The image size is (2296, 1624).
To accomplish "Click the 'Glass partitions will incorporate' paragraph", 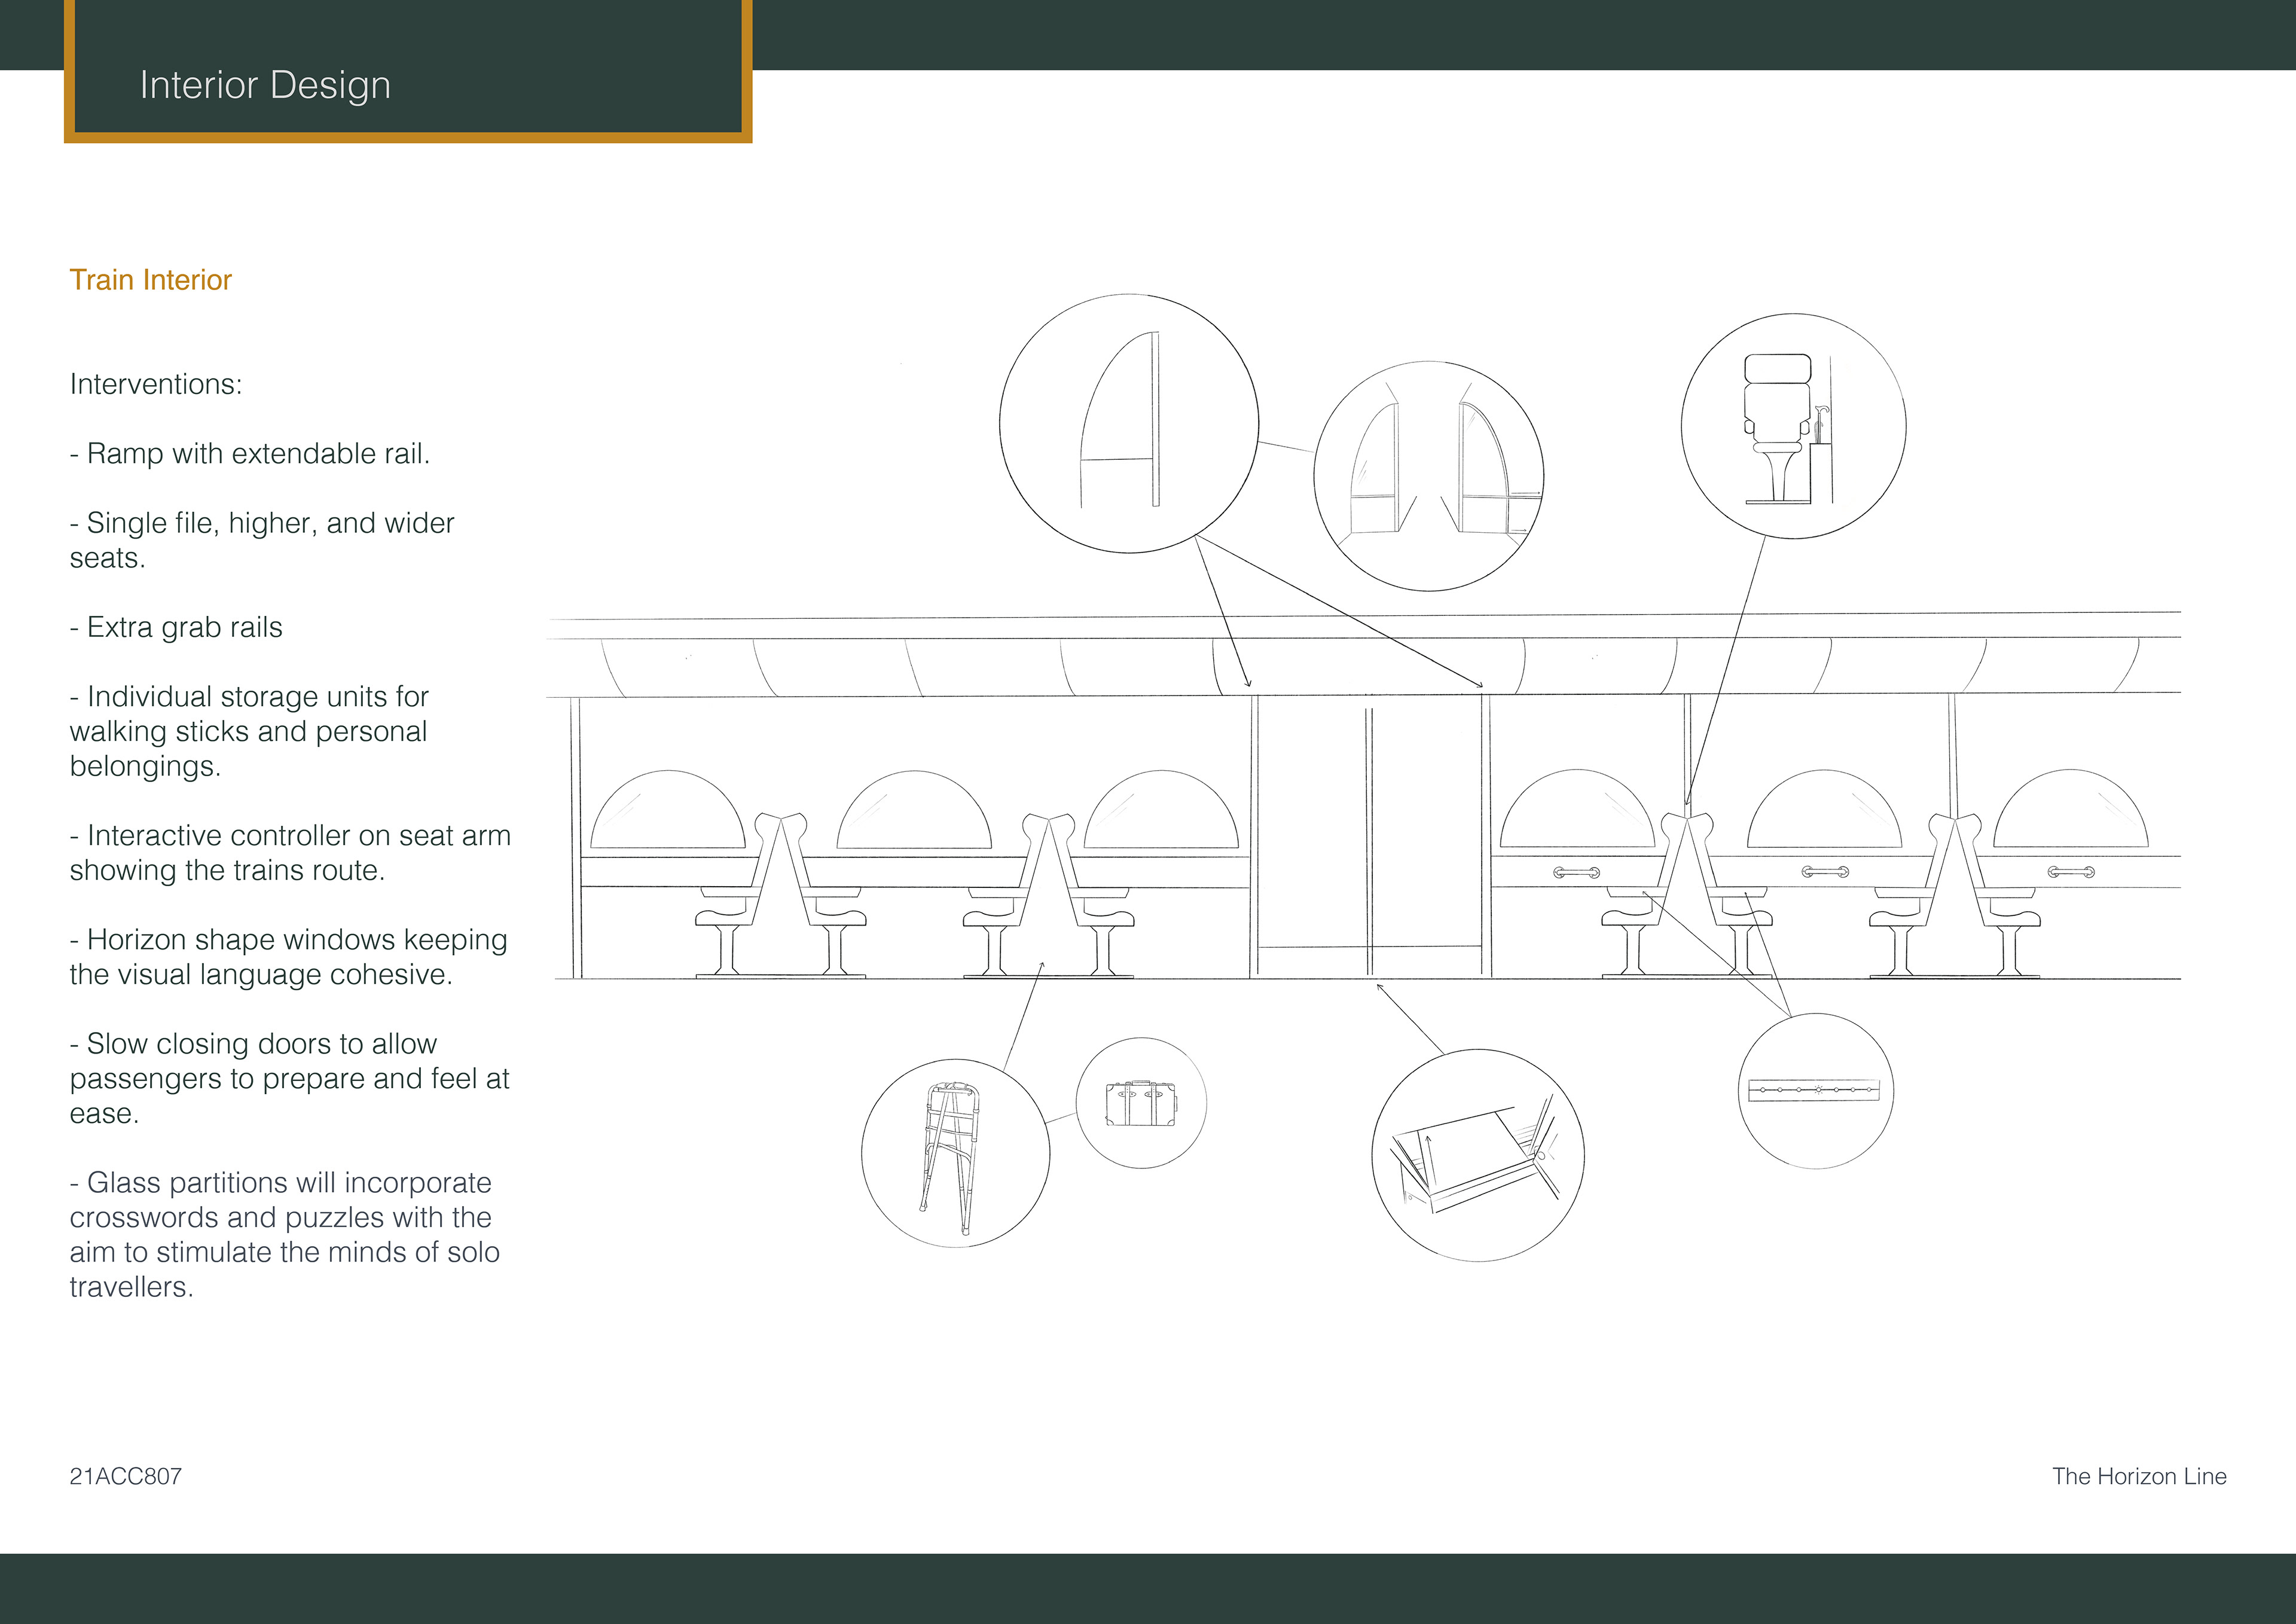I will 285,1234.
